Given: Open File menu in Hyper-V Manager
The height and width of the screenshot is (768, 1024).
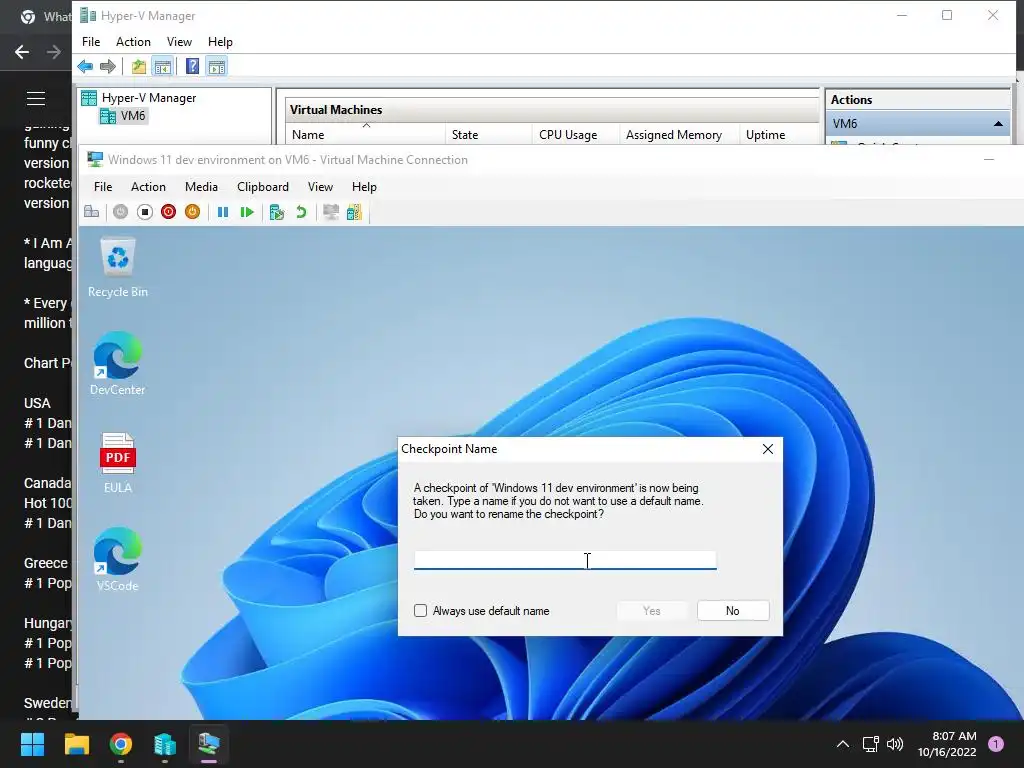Looking at the screenshot, I should tap(91, 42).
